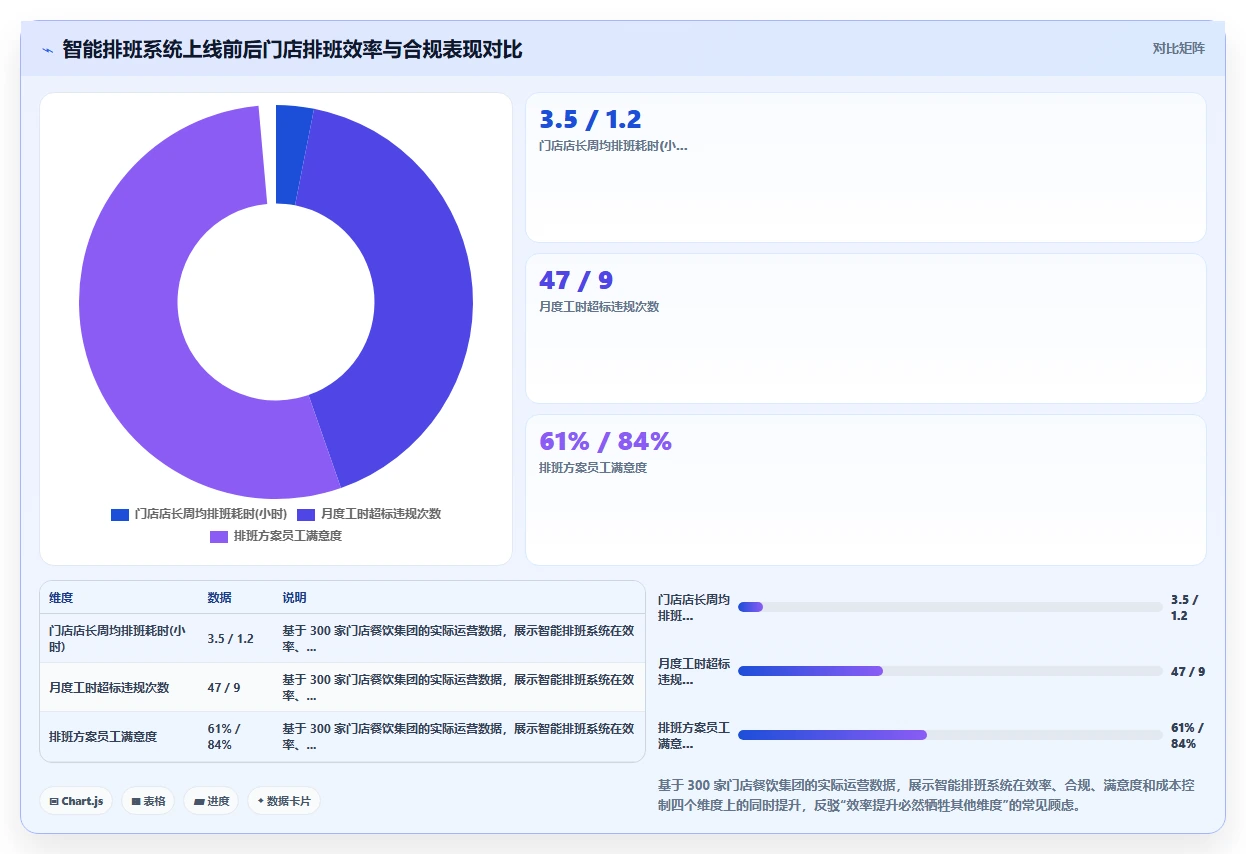Click the 排班方案员工满意 progress bar
1246x854 pixels.
point(950,735)
